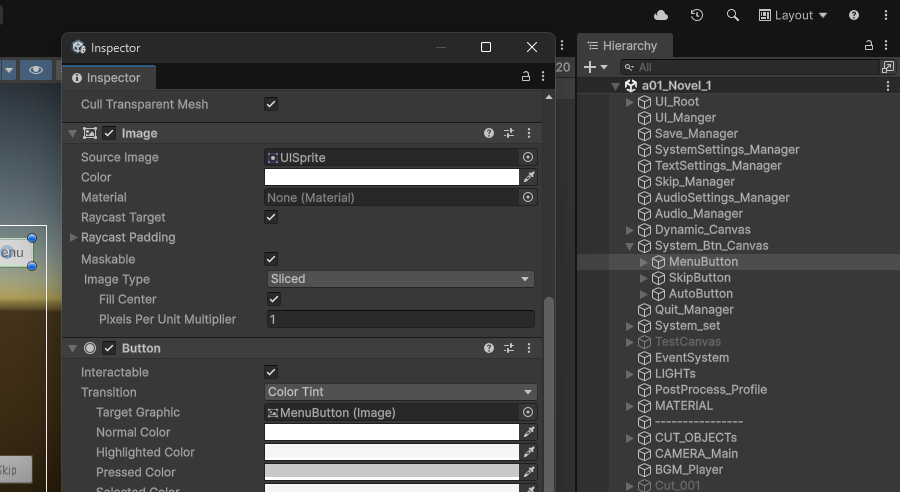900x492 pixels.
Task: Open the Image Type dropdown
Action: click(400, 279)
